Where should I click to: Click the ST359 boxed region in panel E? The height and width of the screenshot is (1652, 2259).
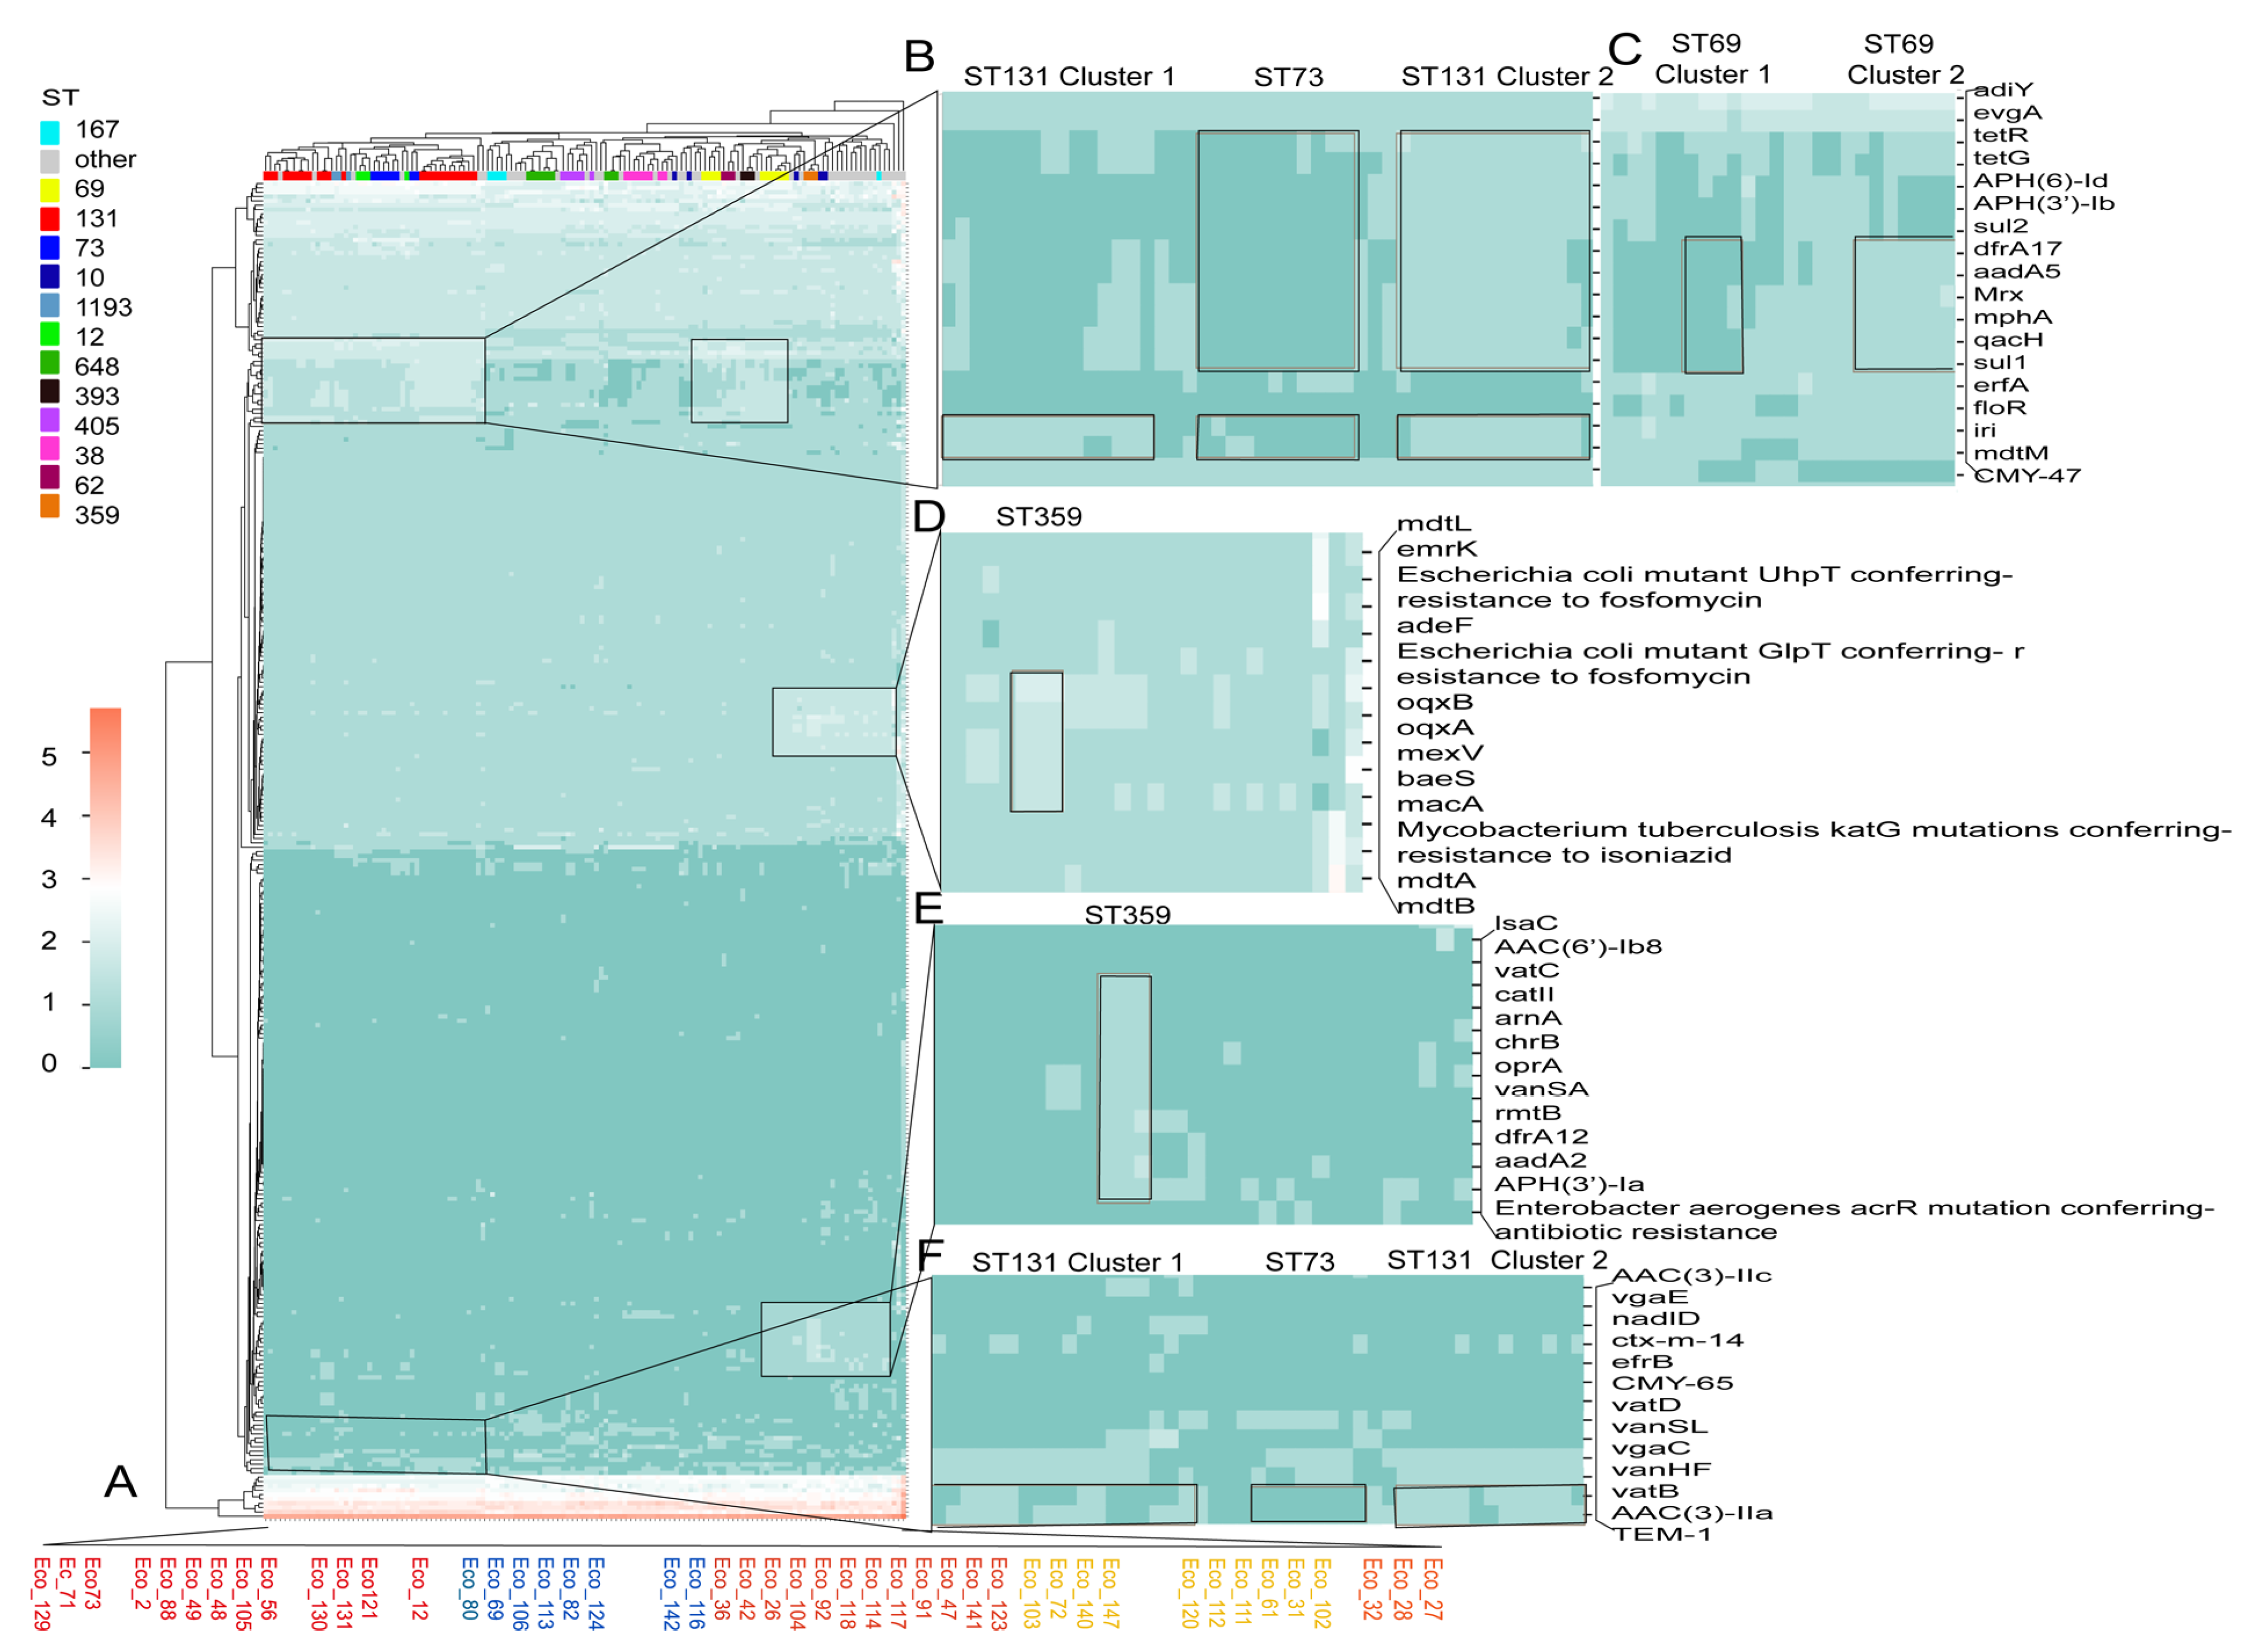(1125, 1088)
